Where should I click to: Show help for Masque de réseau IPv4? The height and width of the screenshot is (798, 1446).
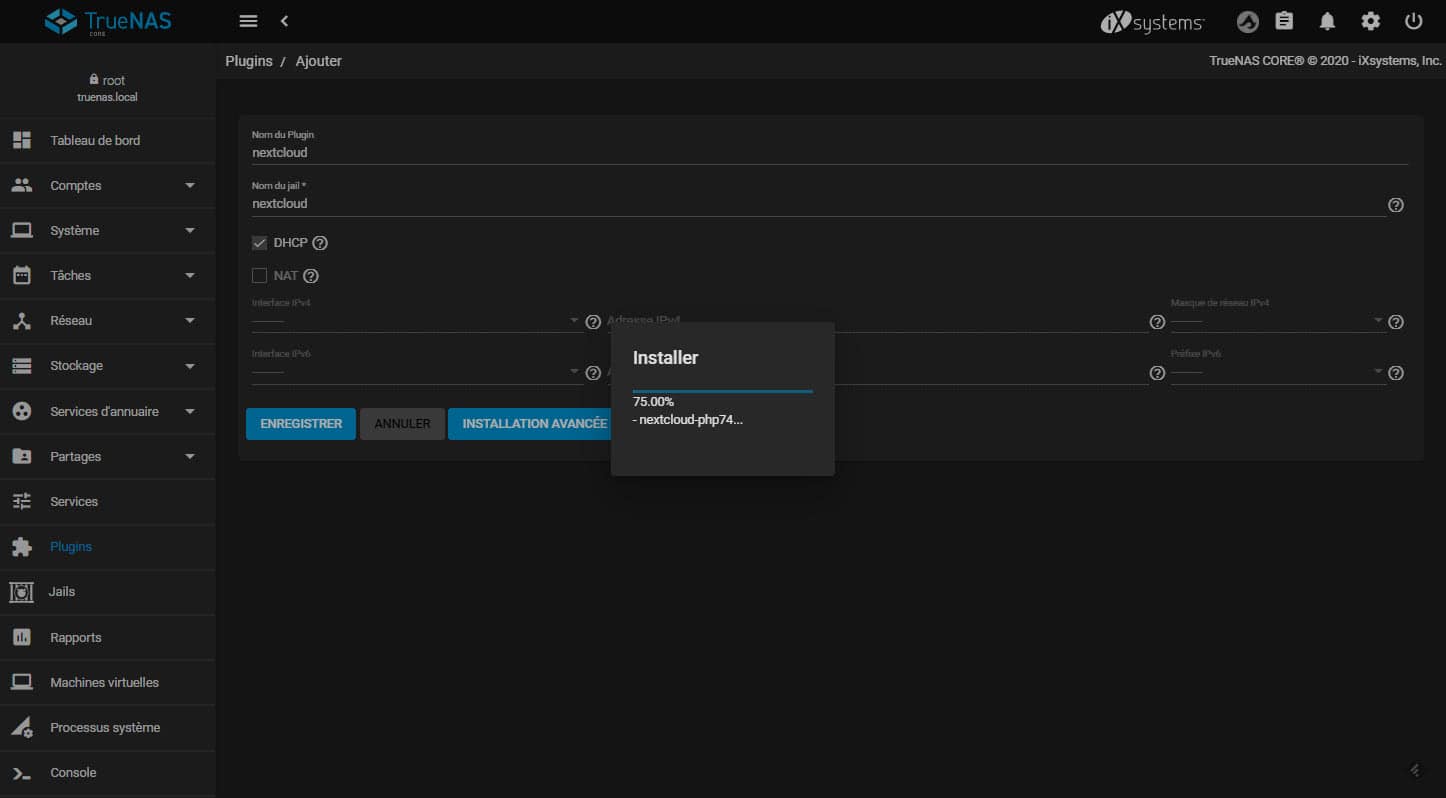(x=1396, y=322)
